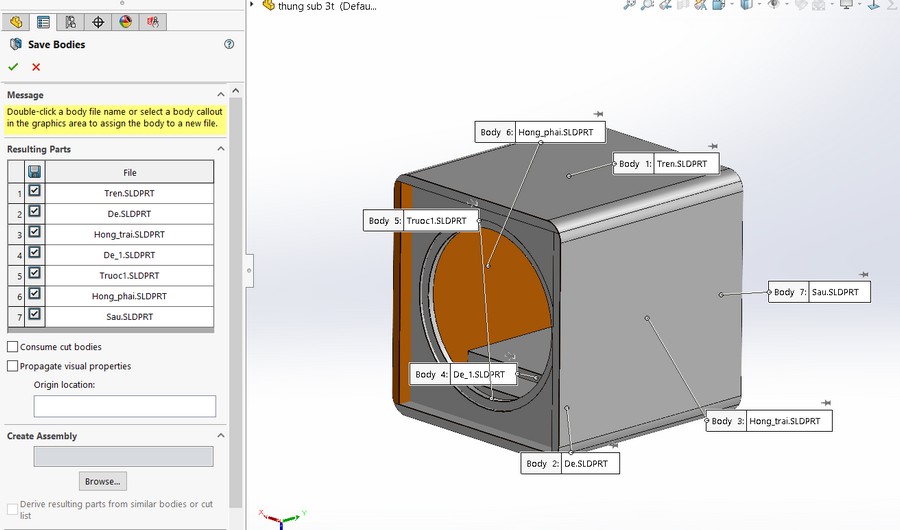Click the Save Bodies help icon
The image size is (900, 530).
coord(229,44)
